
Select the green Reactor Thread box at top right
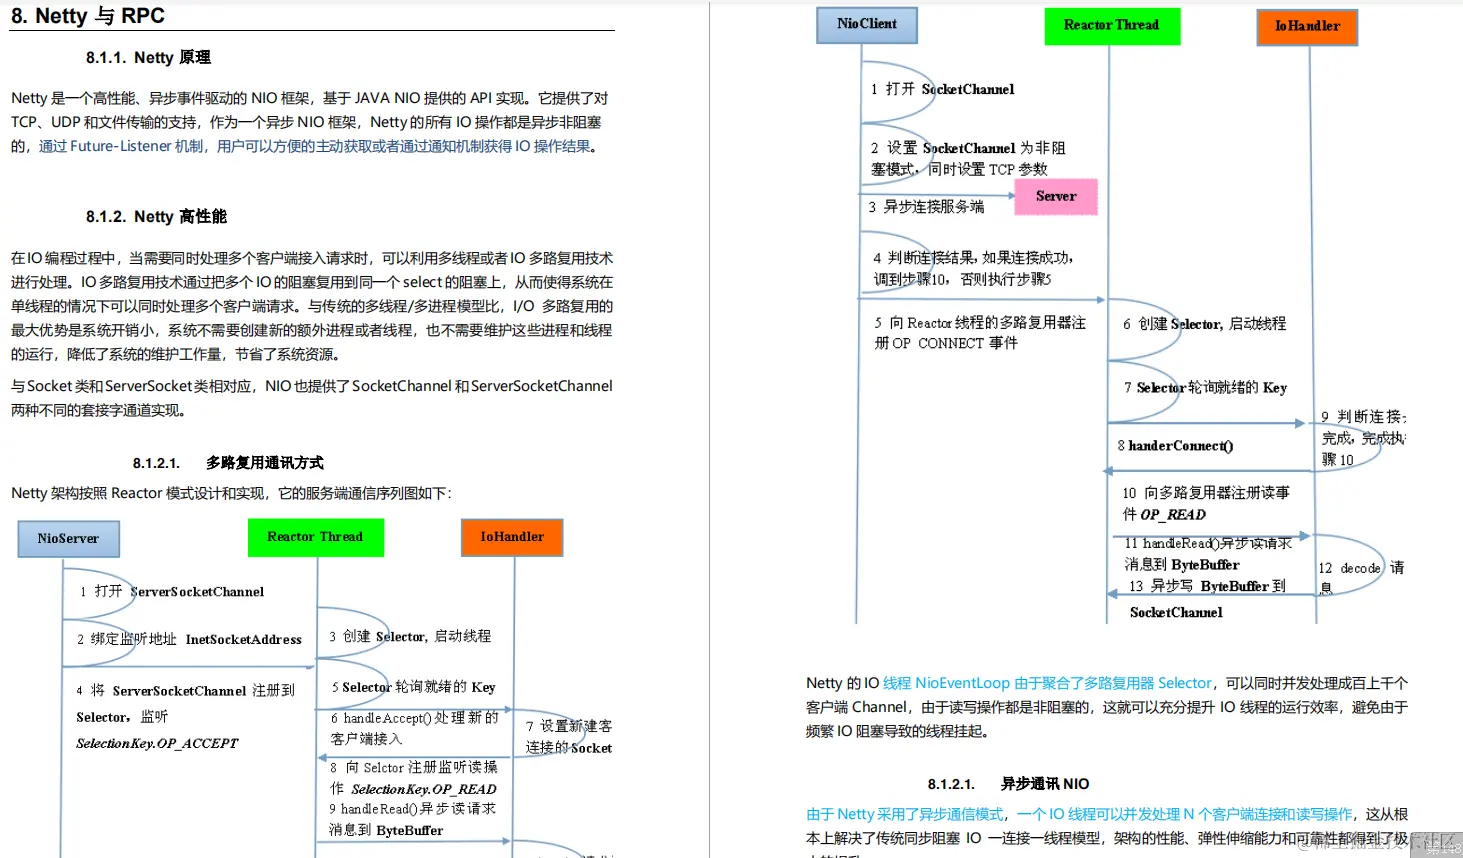click(1111, 26)
